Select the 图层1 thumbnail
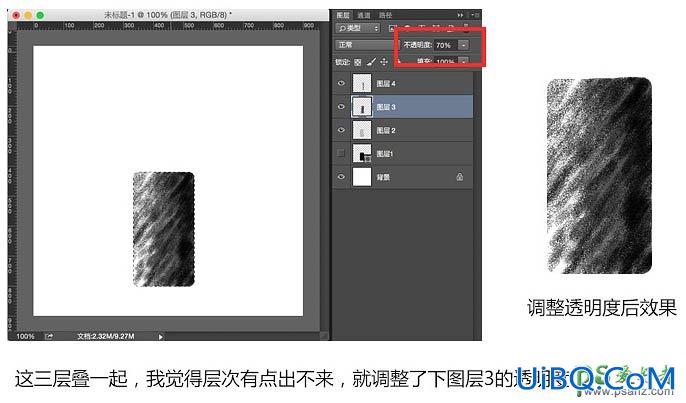Viewport: 686px width, 403px height. tap(360, 153)
